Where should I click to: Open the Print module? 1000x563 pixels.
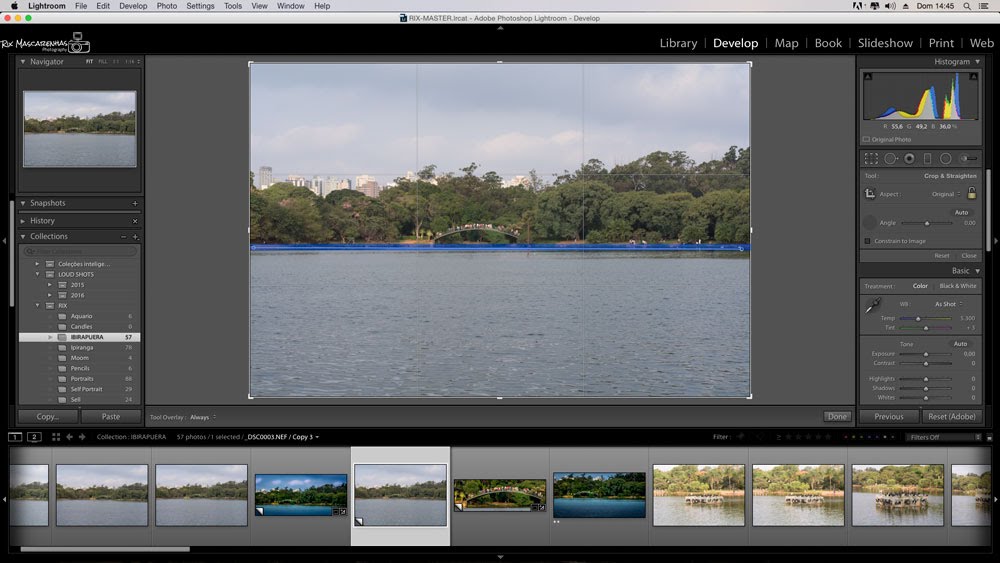pyautogui.click(x=941, y=43)
